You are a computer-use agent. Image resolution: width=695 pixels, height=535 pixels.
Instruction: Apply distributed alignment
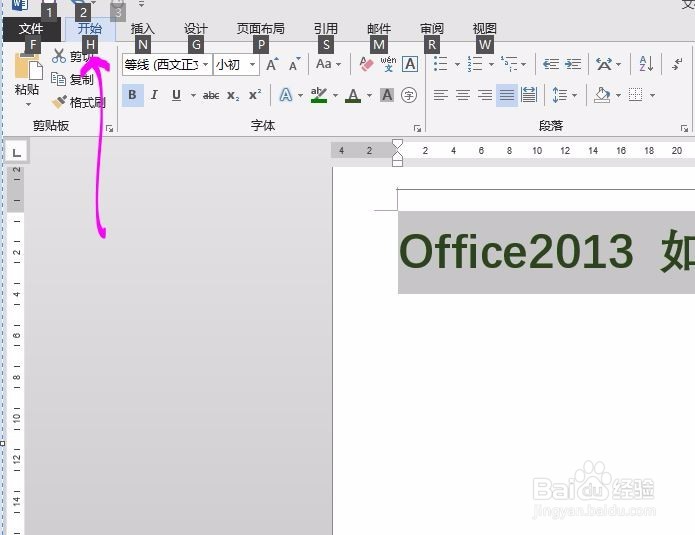pos(529,95)
